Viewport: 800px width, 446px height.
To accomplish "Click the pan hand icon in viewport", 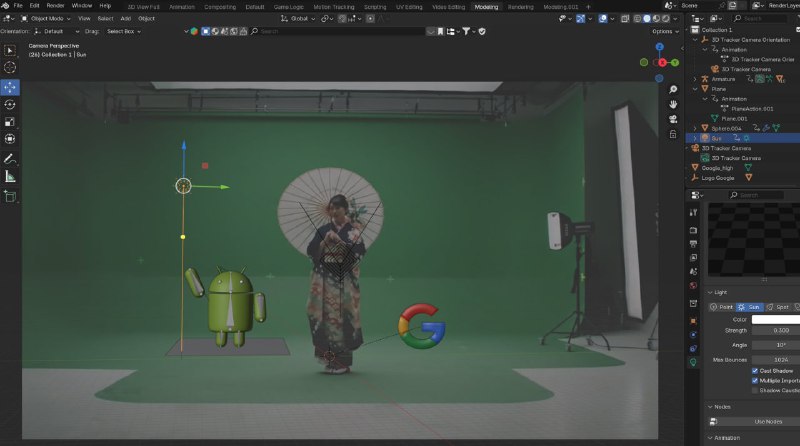I will pos(673,104).
